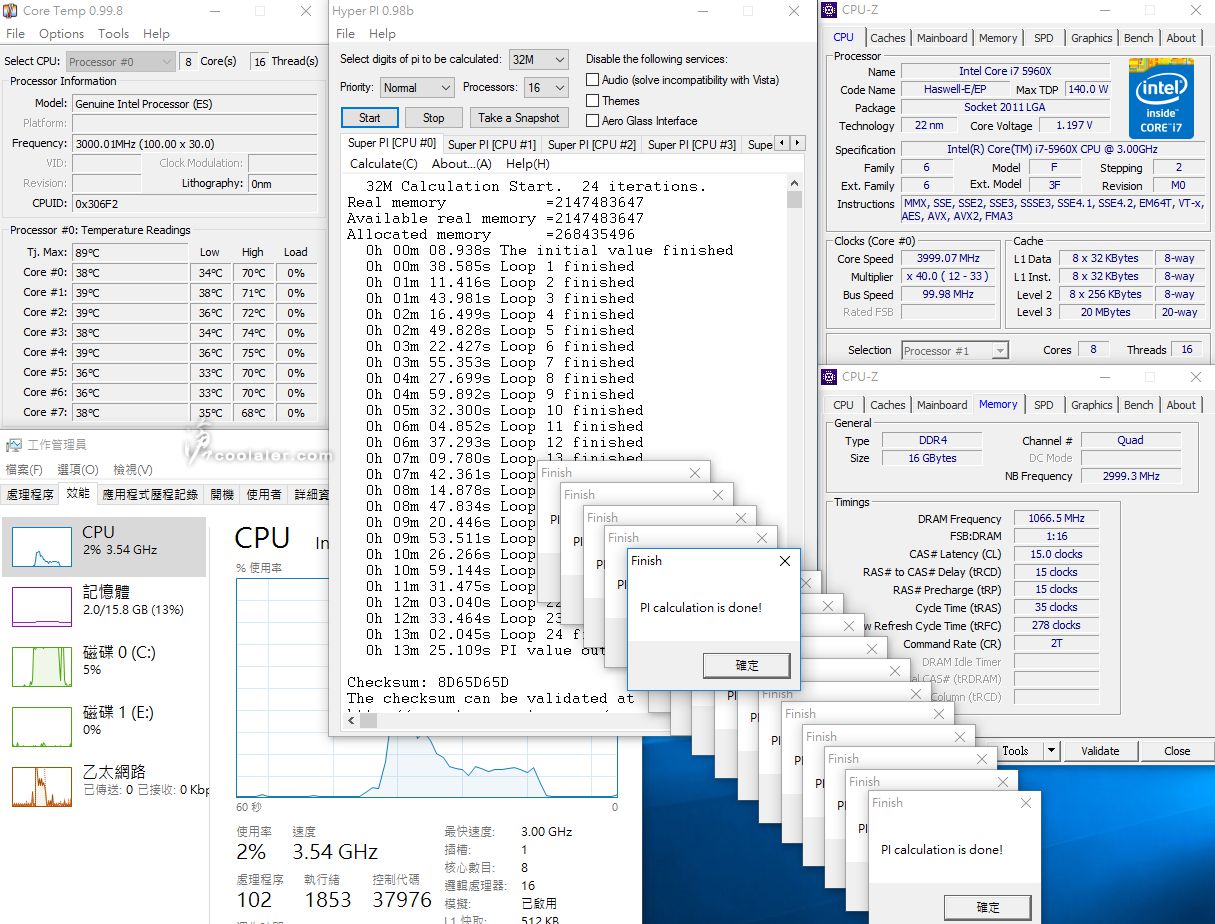
Task: Select the 磁碟 0 (C:) performance graph
Action: 41,667
